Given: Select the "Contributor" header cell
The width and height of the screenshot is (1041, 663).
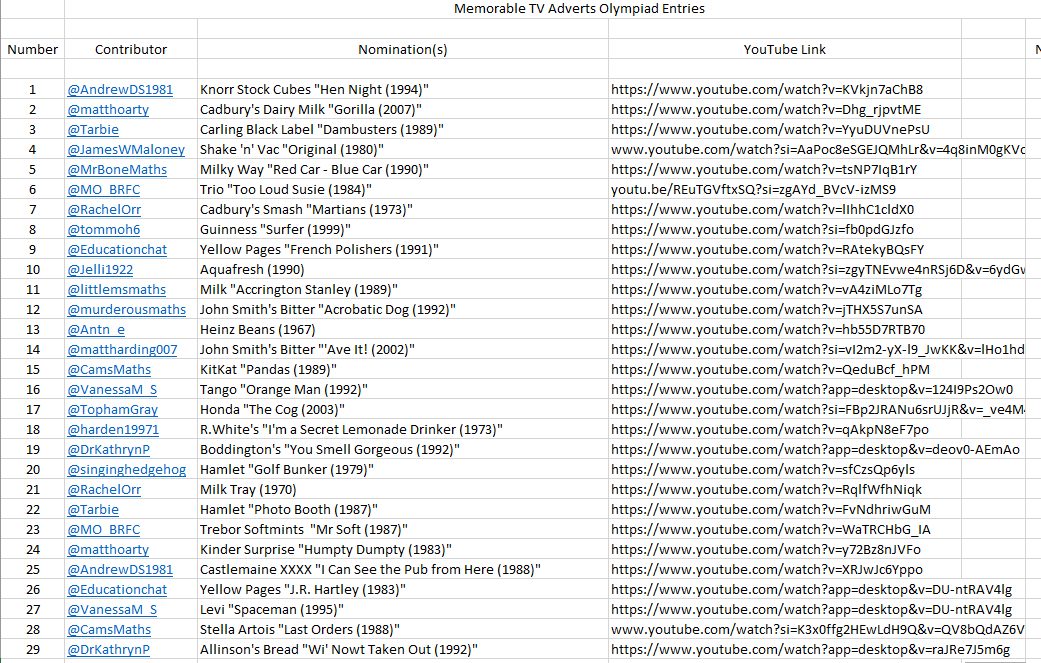Looking at the screenshot, I should pos(131,49).
